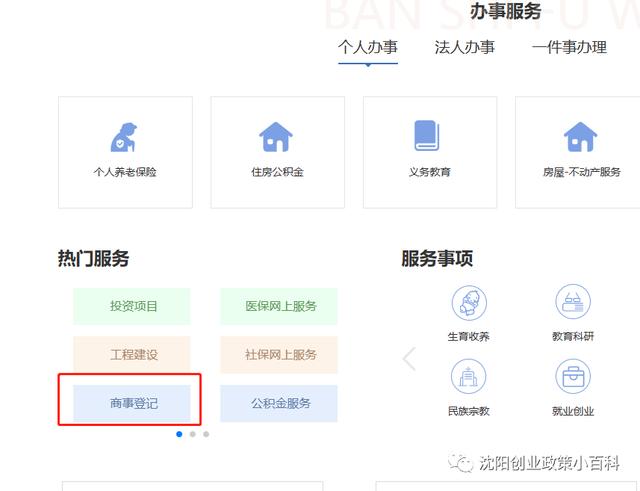Click the 服务事项 heading
The height and width of the screenshot is (491, 640).
[x=437, y=259]
